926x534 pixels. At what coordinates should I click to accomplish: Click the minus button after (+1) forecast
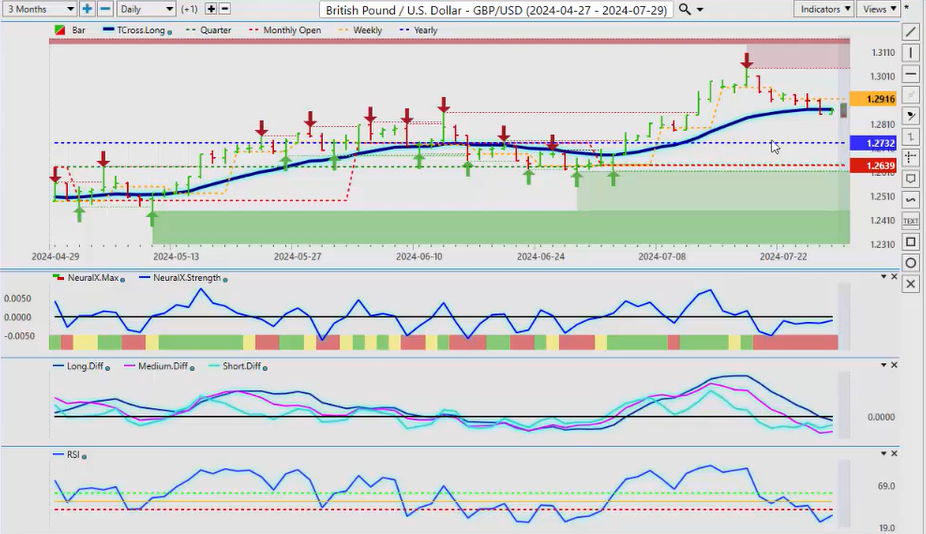[224, 9]
